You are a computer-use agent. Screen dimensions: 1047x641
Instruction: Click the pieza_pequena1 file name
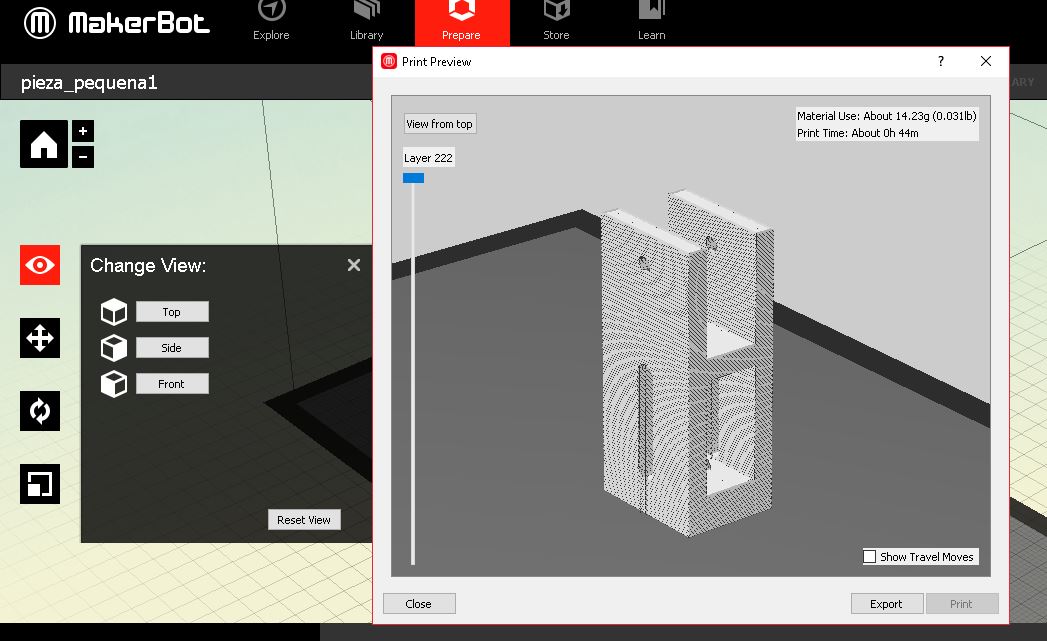click(x=89, y=83)
